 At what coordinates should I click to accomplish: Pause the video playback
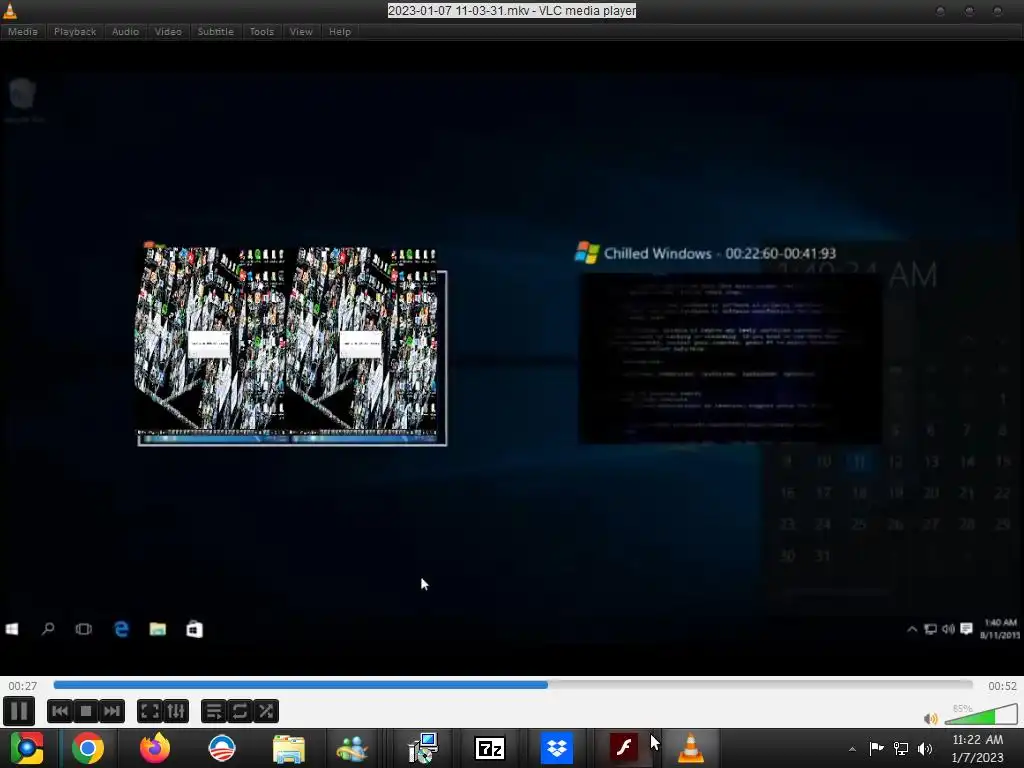19,711
